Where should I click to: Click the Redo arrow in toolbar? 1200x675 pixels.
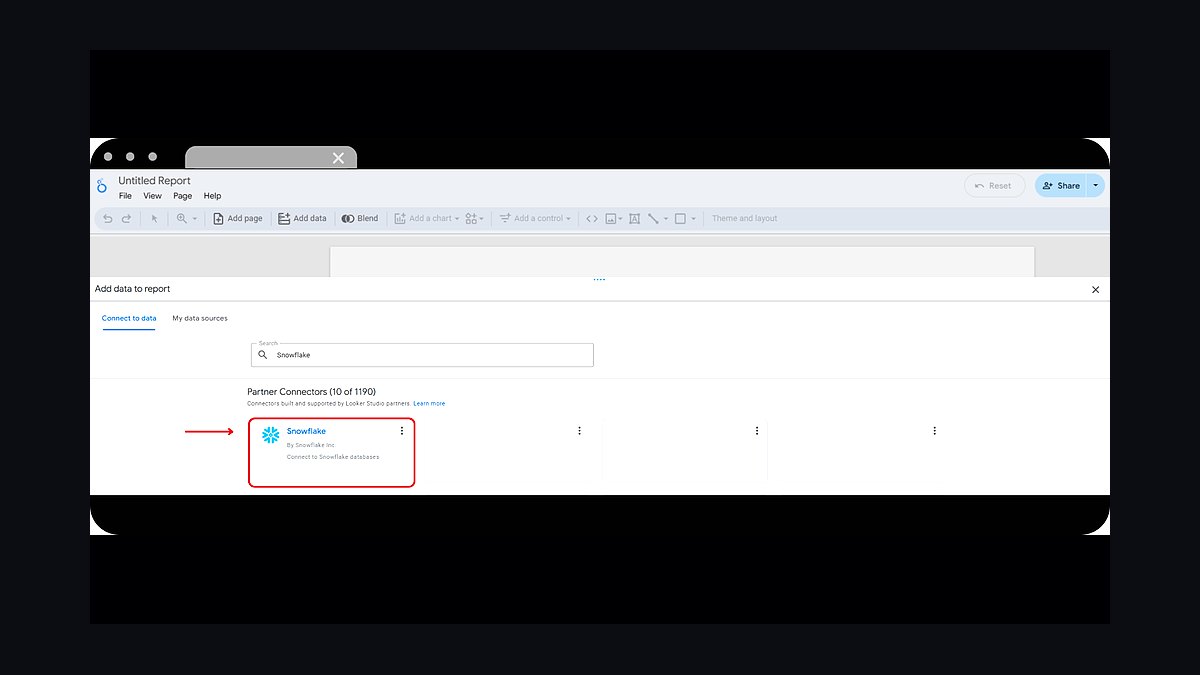(x=126, y=218)
